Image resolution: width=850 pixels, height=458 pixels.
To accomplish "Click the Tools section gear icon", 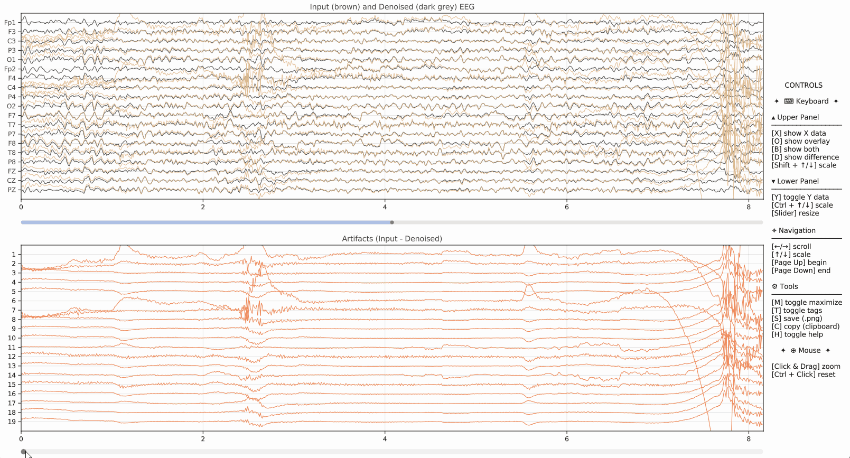I will tap(775, 286).
